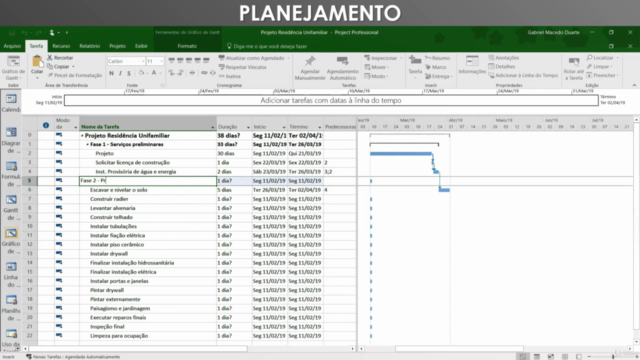
Task: Open Diagrama de Rede view in sidebar
Action: point(11,140)
